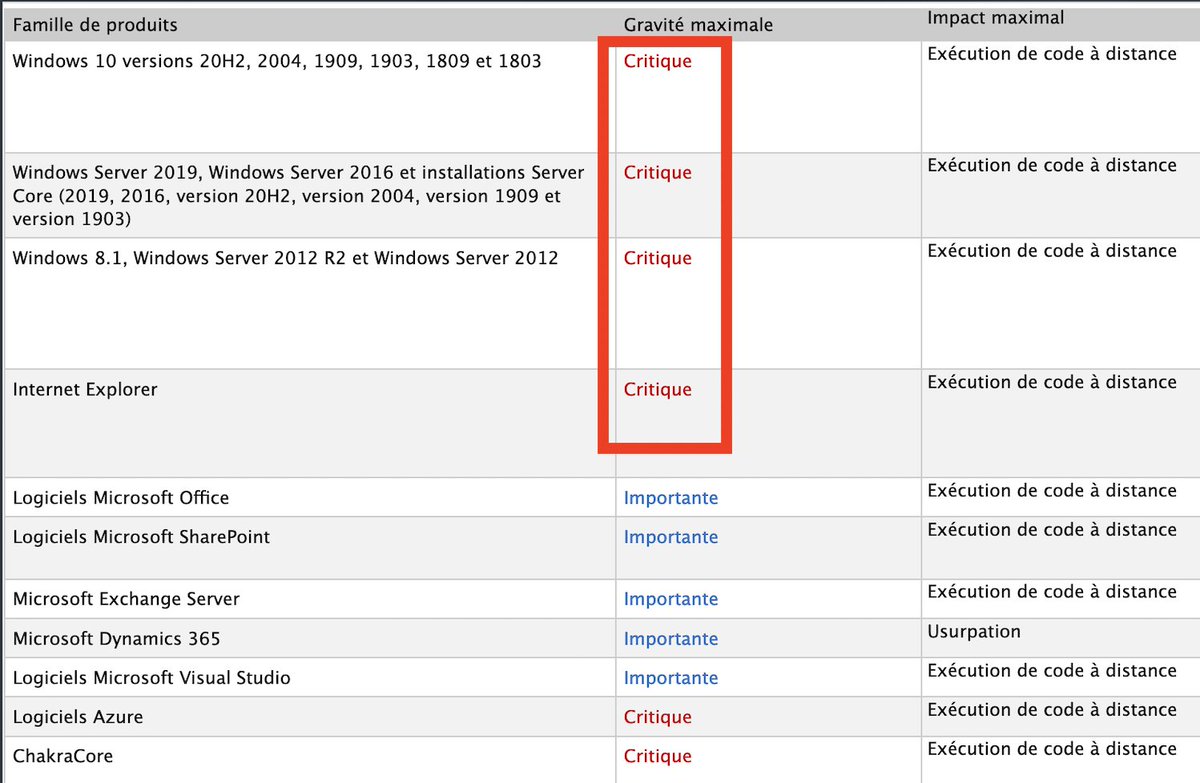The width and height of the screenshot is (1200, 783).
Task: Click "Logiciels Microsoft Office" product name
Action: click(120, 498)
